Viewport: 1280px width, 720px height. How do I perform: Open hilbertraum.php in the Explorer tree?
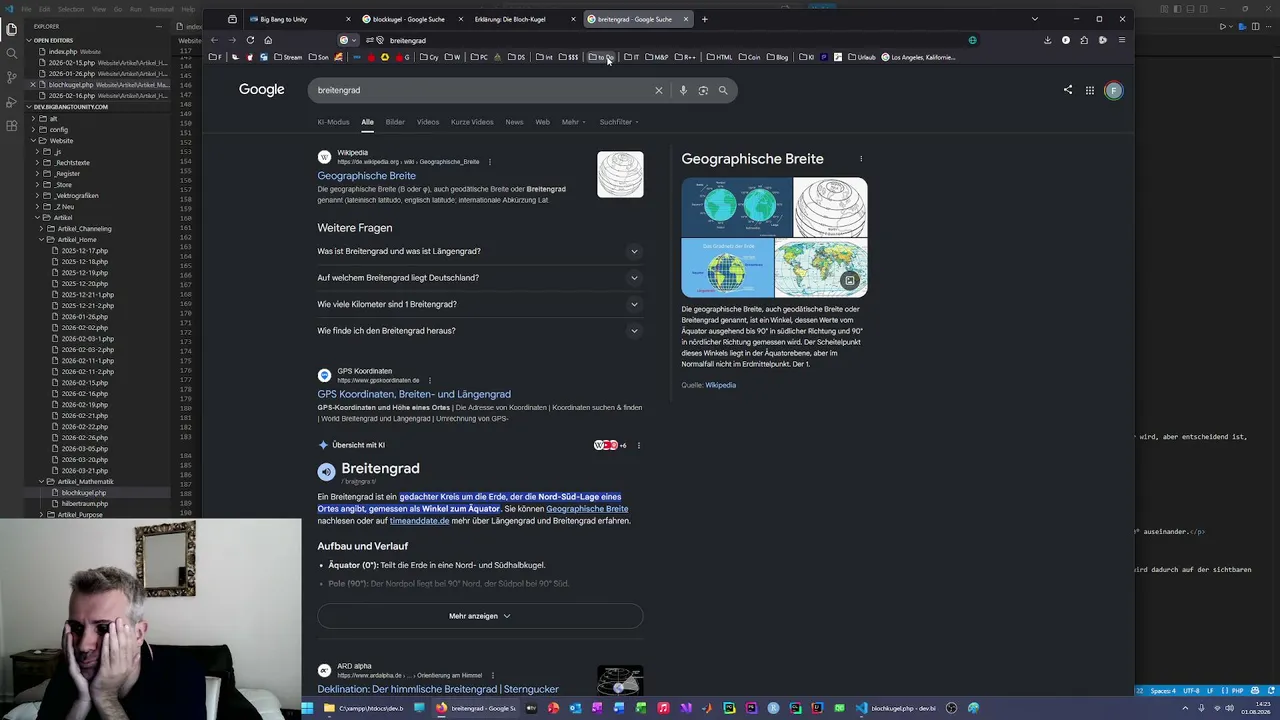tap(84, 504)
